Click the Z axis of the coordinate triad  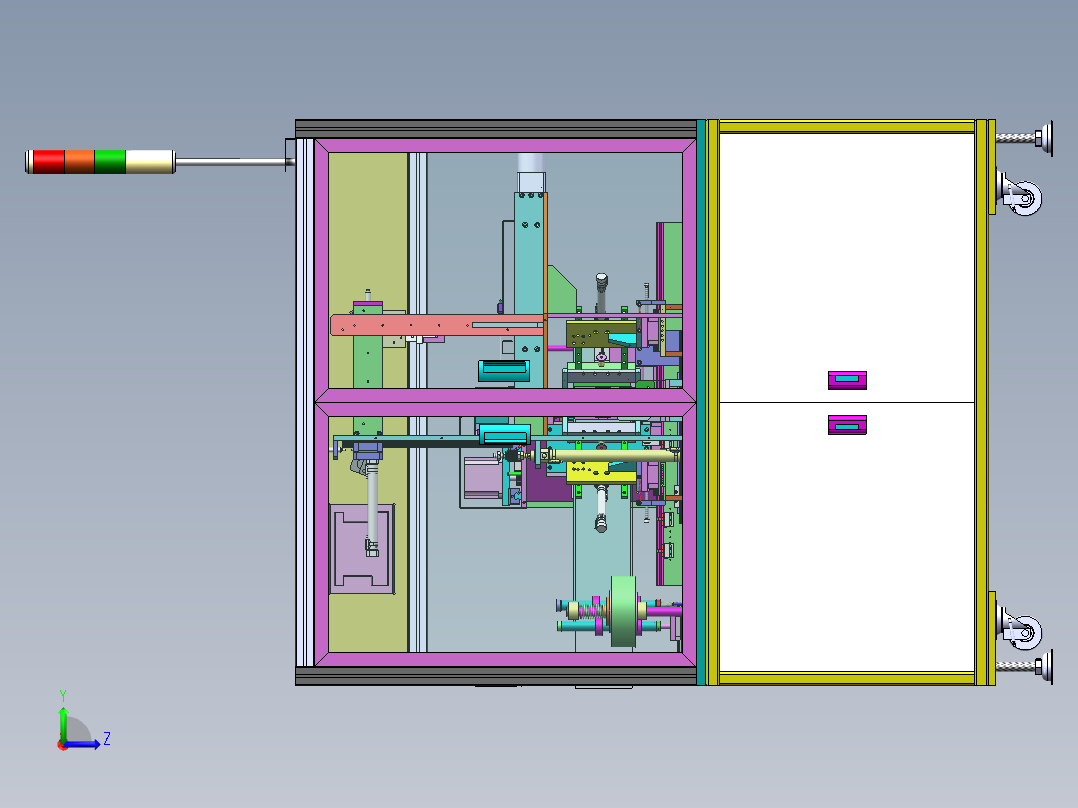(84, 743)
